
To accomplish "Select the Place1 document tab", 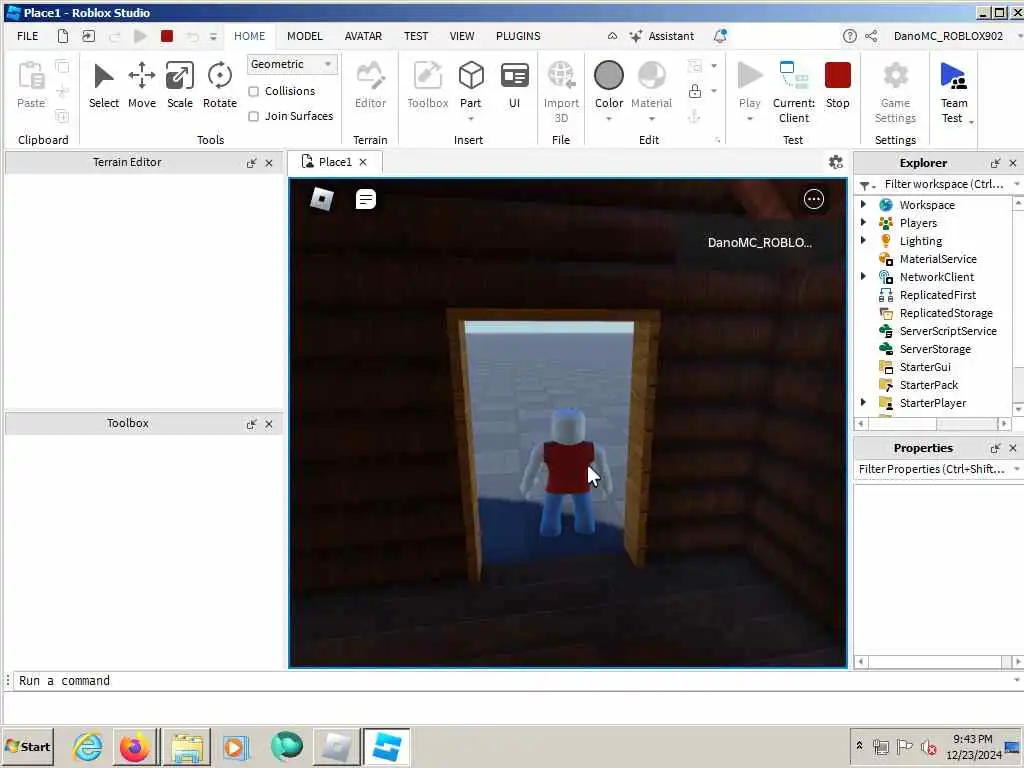I will pos(335,162).
